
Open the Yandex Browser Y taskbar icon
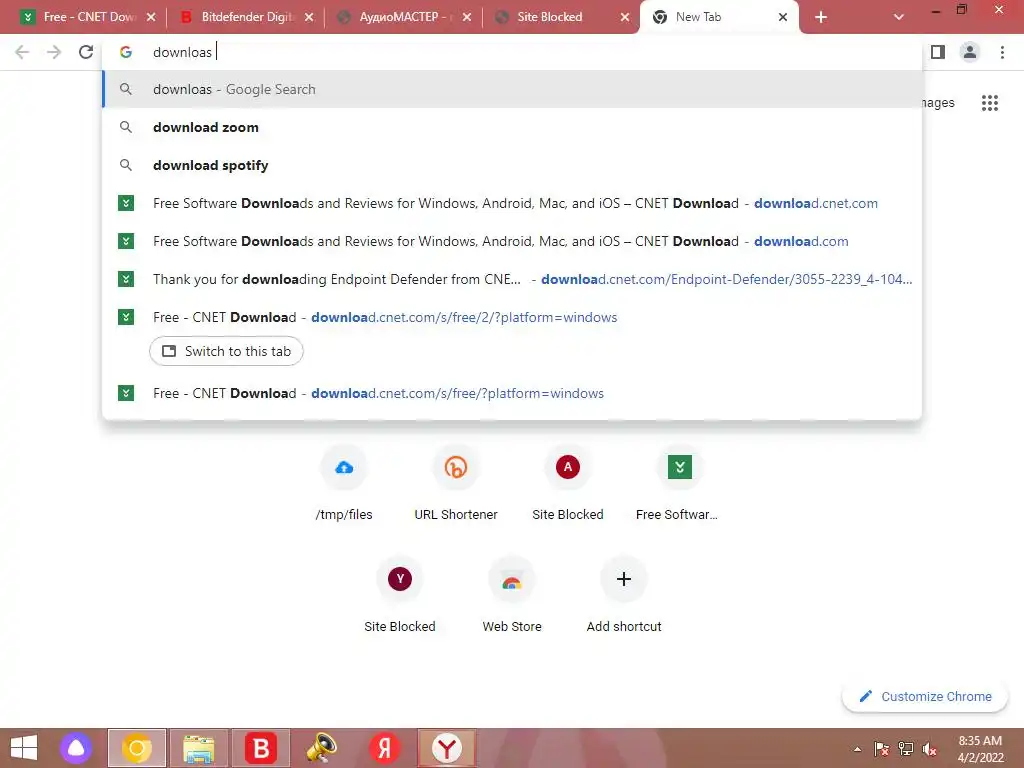[447, 748]
